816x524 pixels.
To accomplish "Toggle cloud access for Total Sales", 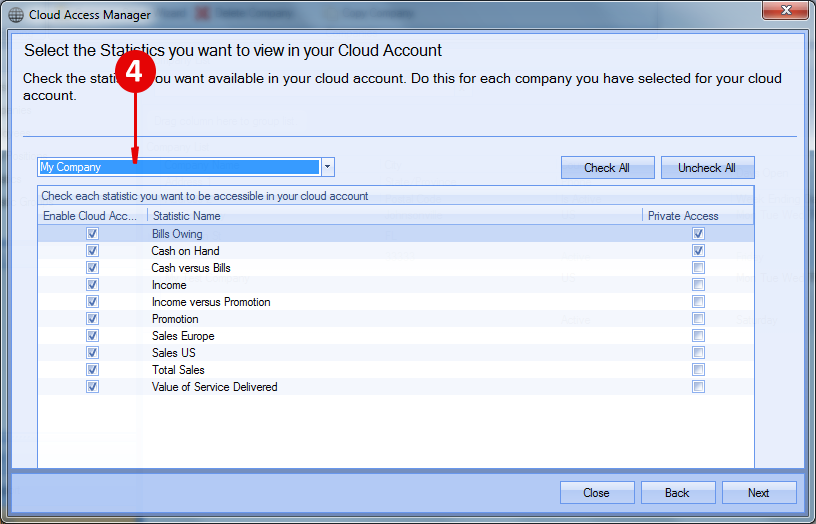I will coord(93,369).
